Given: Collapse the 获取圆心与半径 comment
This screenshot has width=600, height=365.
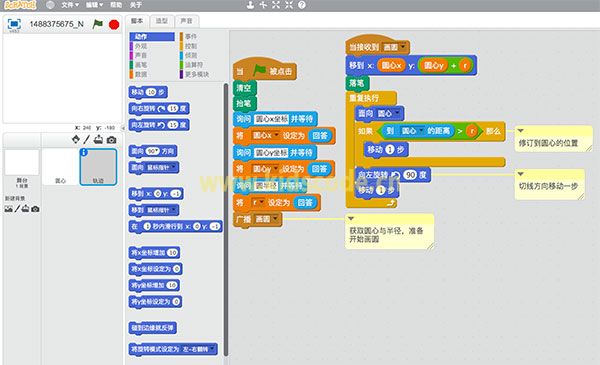Looking at the screenshot, I should pyautogui.click(x=351, y=218).
